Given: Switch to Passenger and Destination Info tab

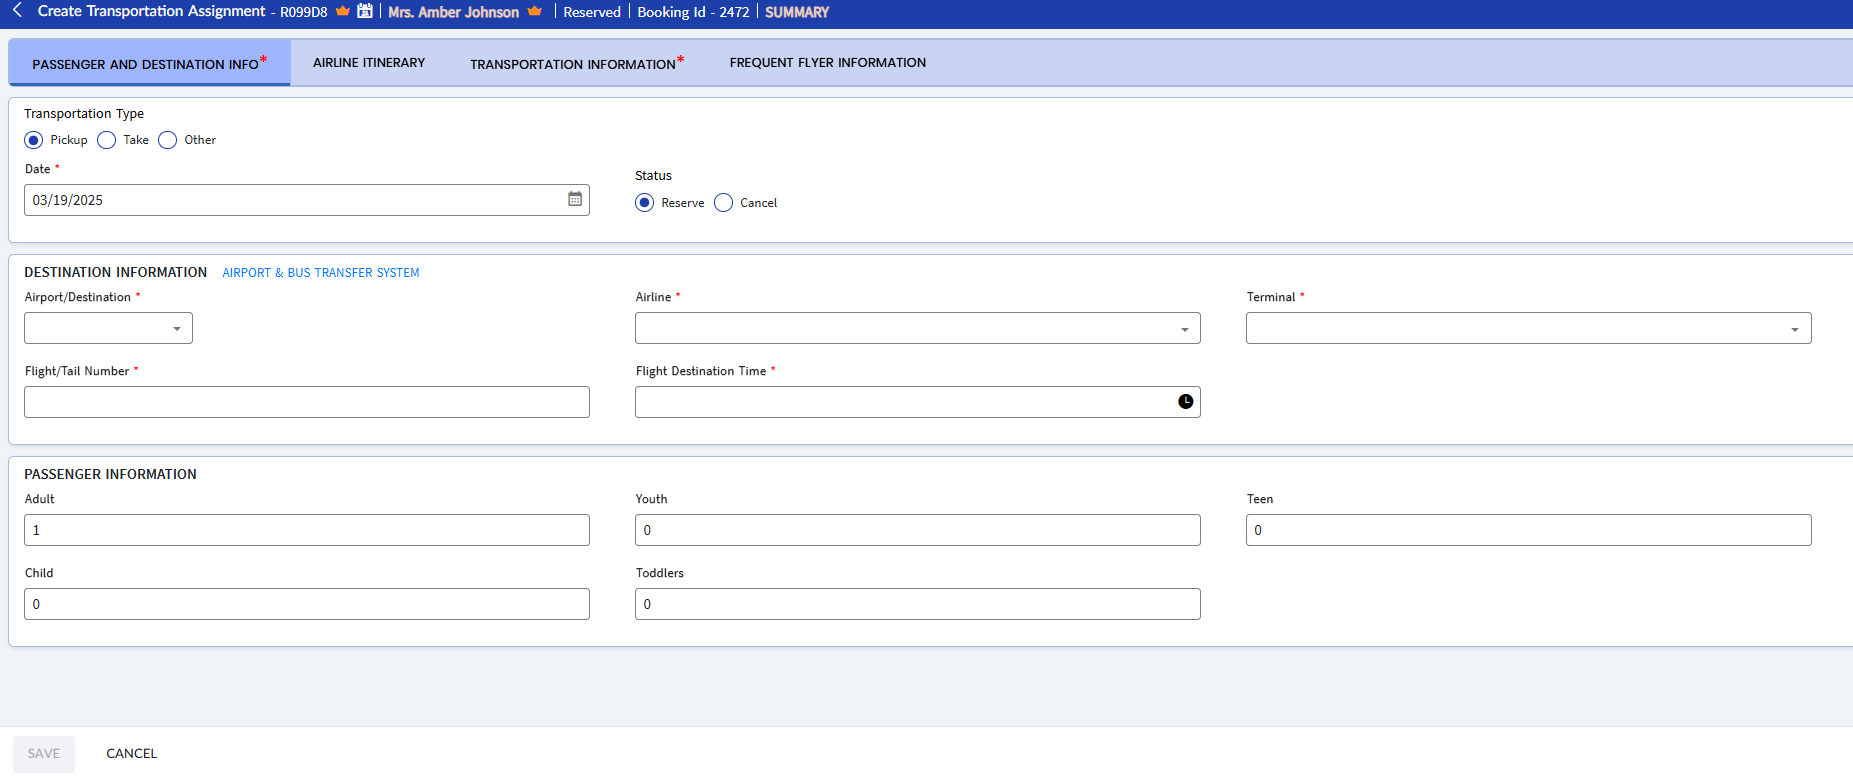Looking at the screenshot, I should (x=149, y=63).
